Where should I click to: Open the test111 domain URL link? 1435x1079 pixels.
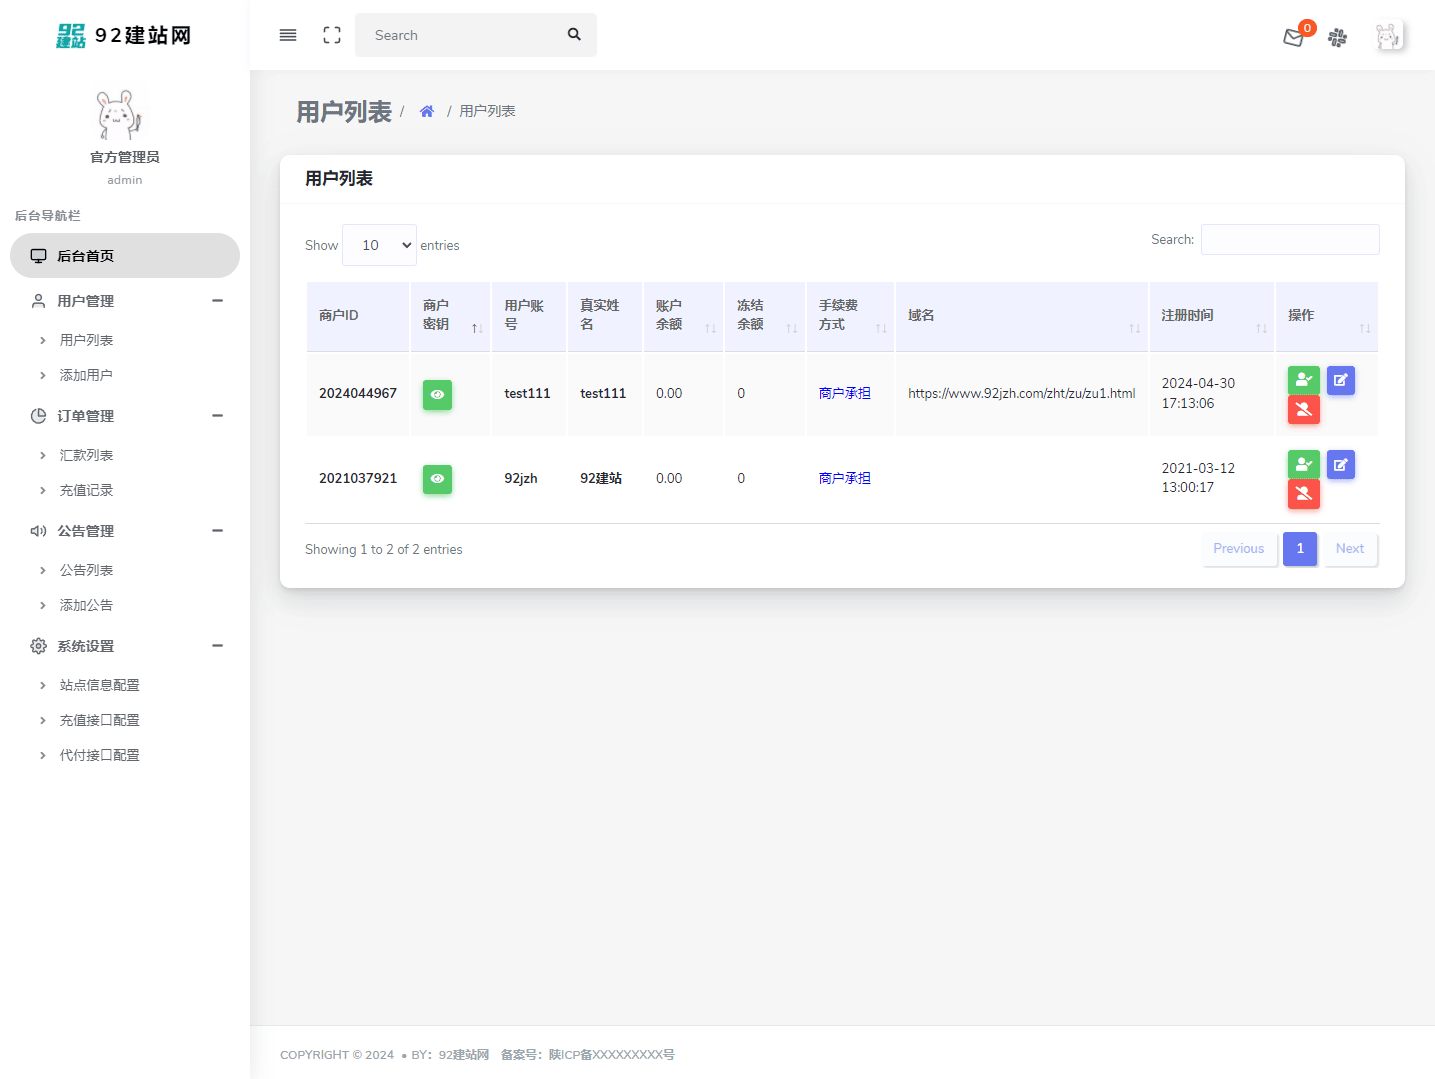click(x=1021, y=394)
